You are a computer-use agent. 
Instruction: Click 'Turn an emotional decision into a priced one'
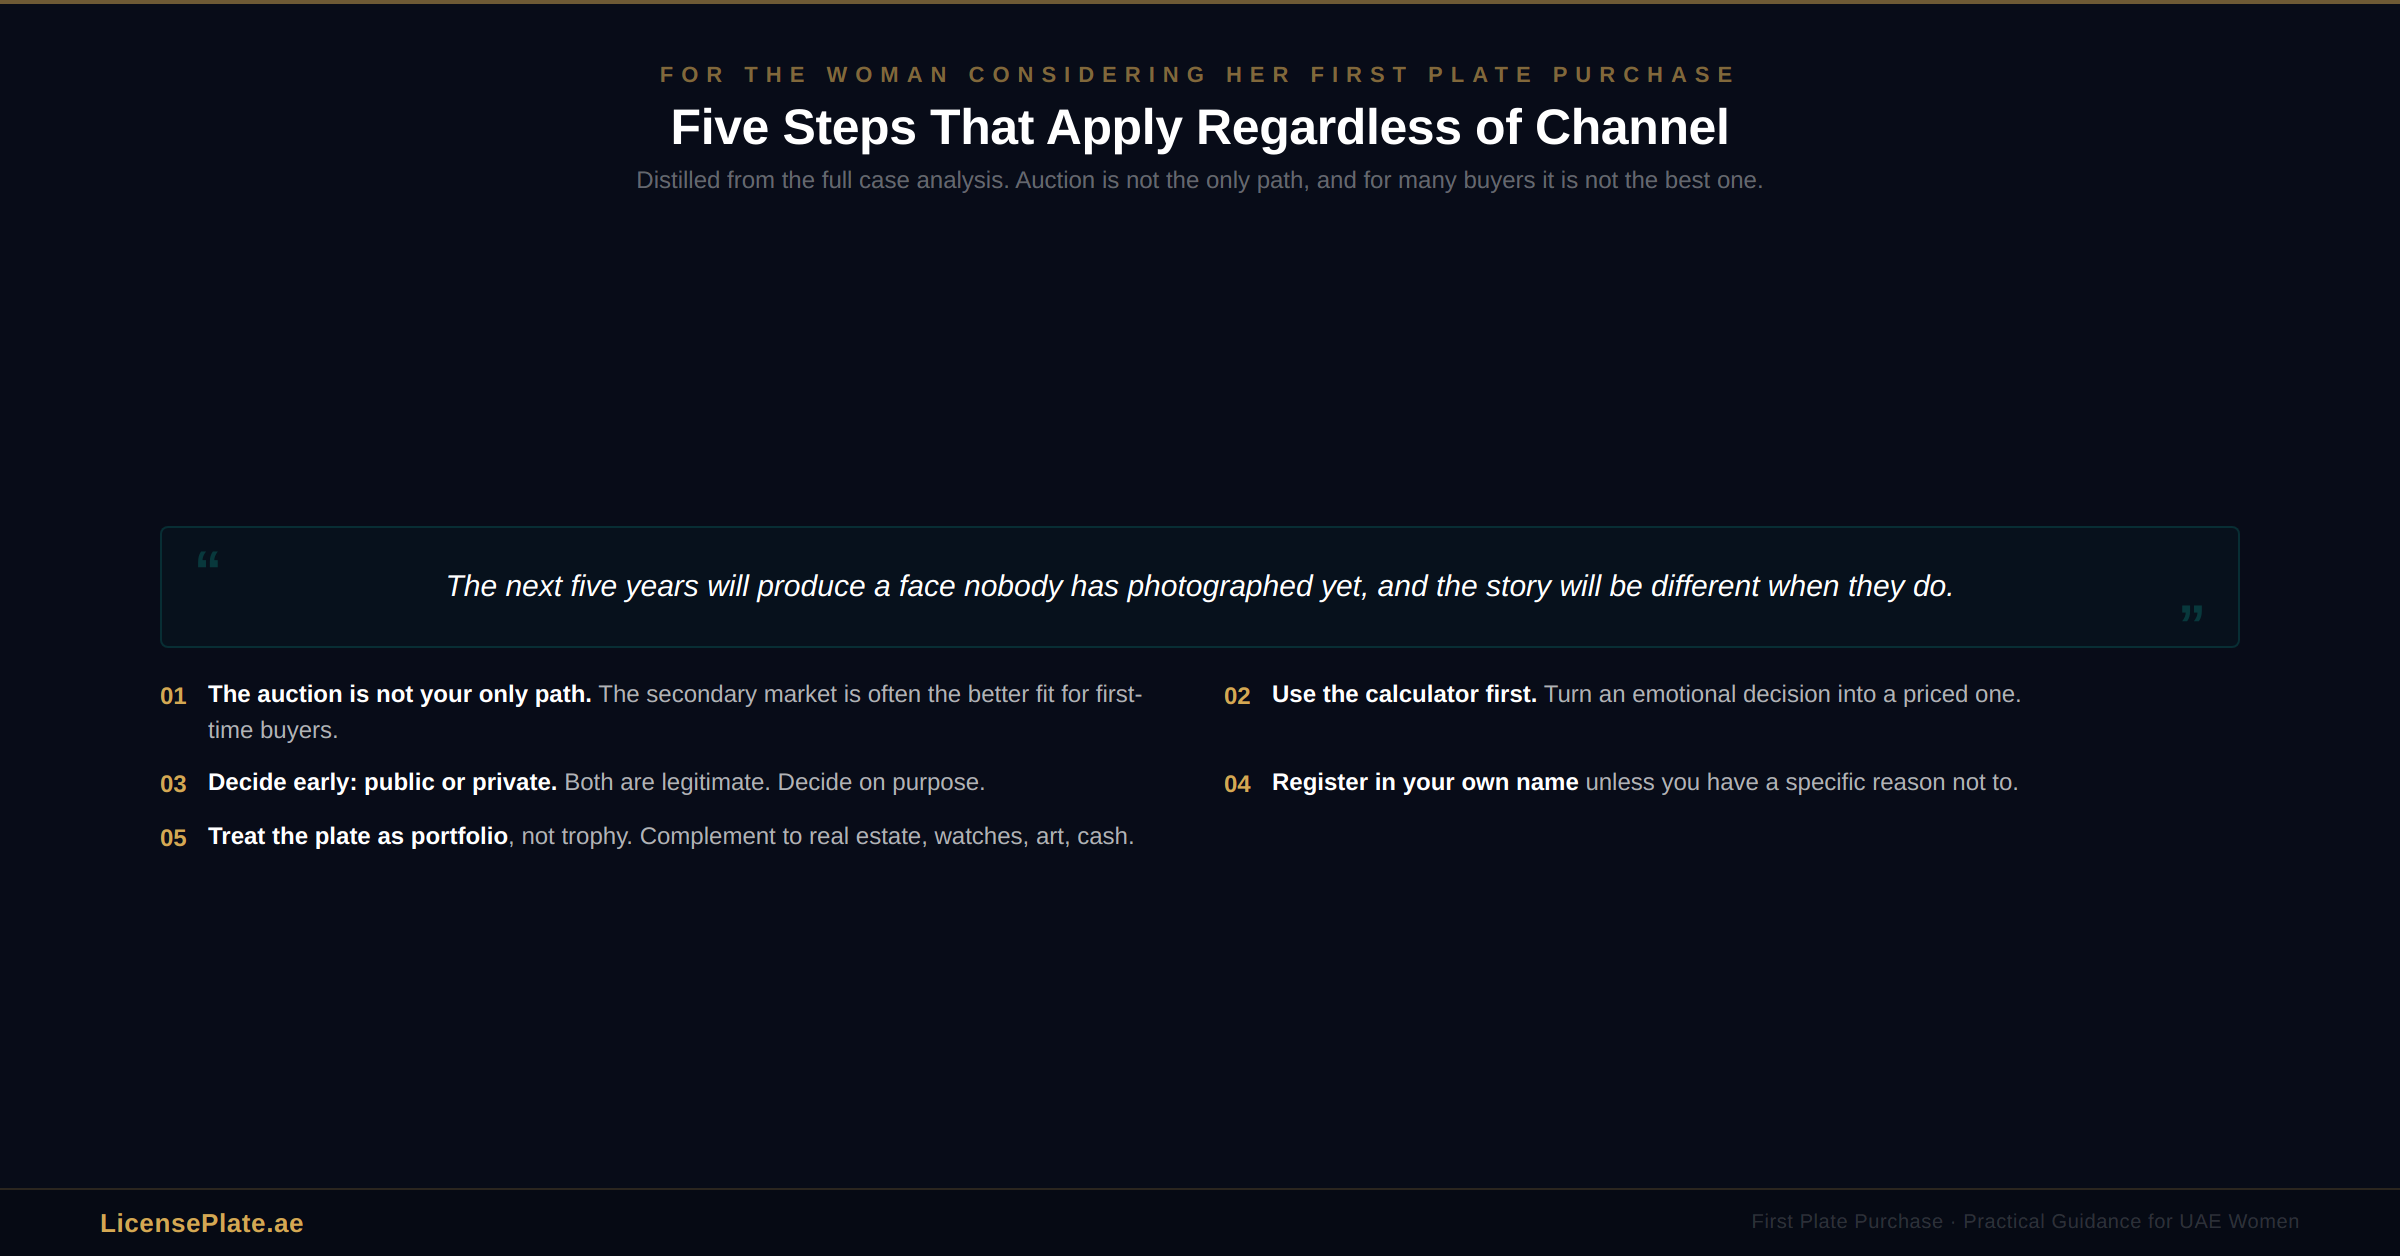click(x=1781, y=694)
